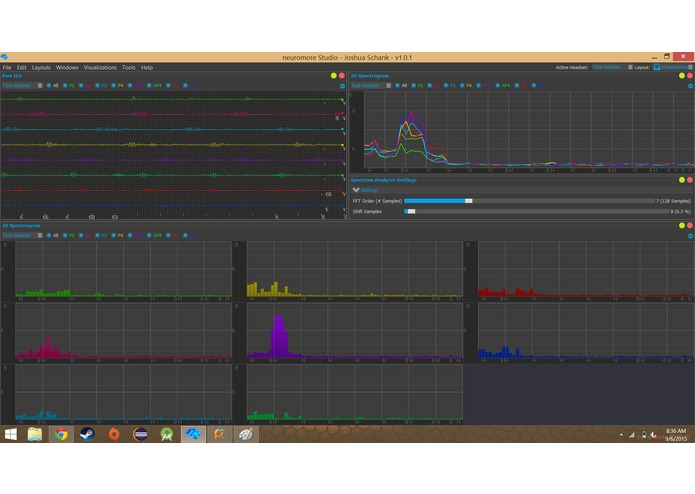Click the green dock button of Raw EEG panel
The image size is (695, 494).
(x=333, y=76)
